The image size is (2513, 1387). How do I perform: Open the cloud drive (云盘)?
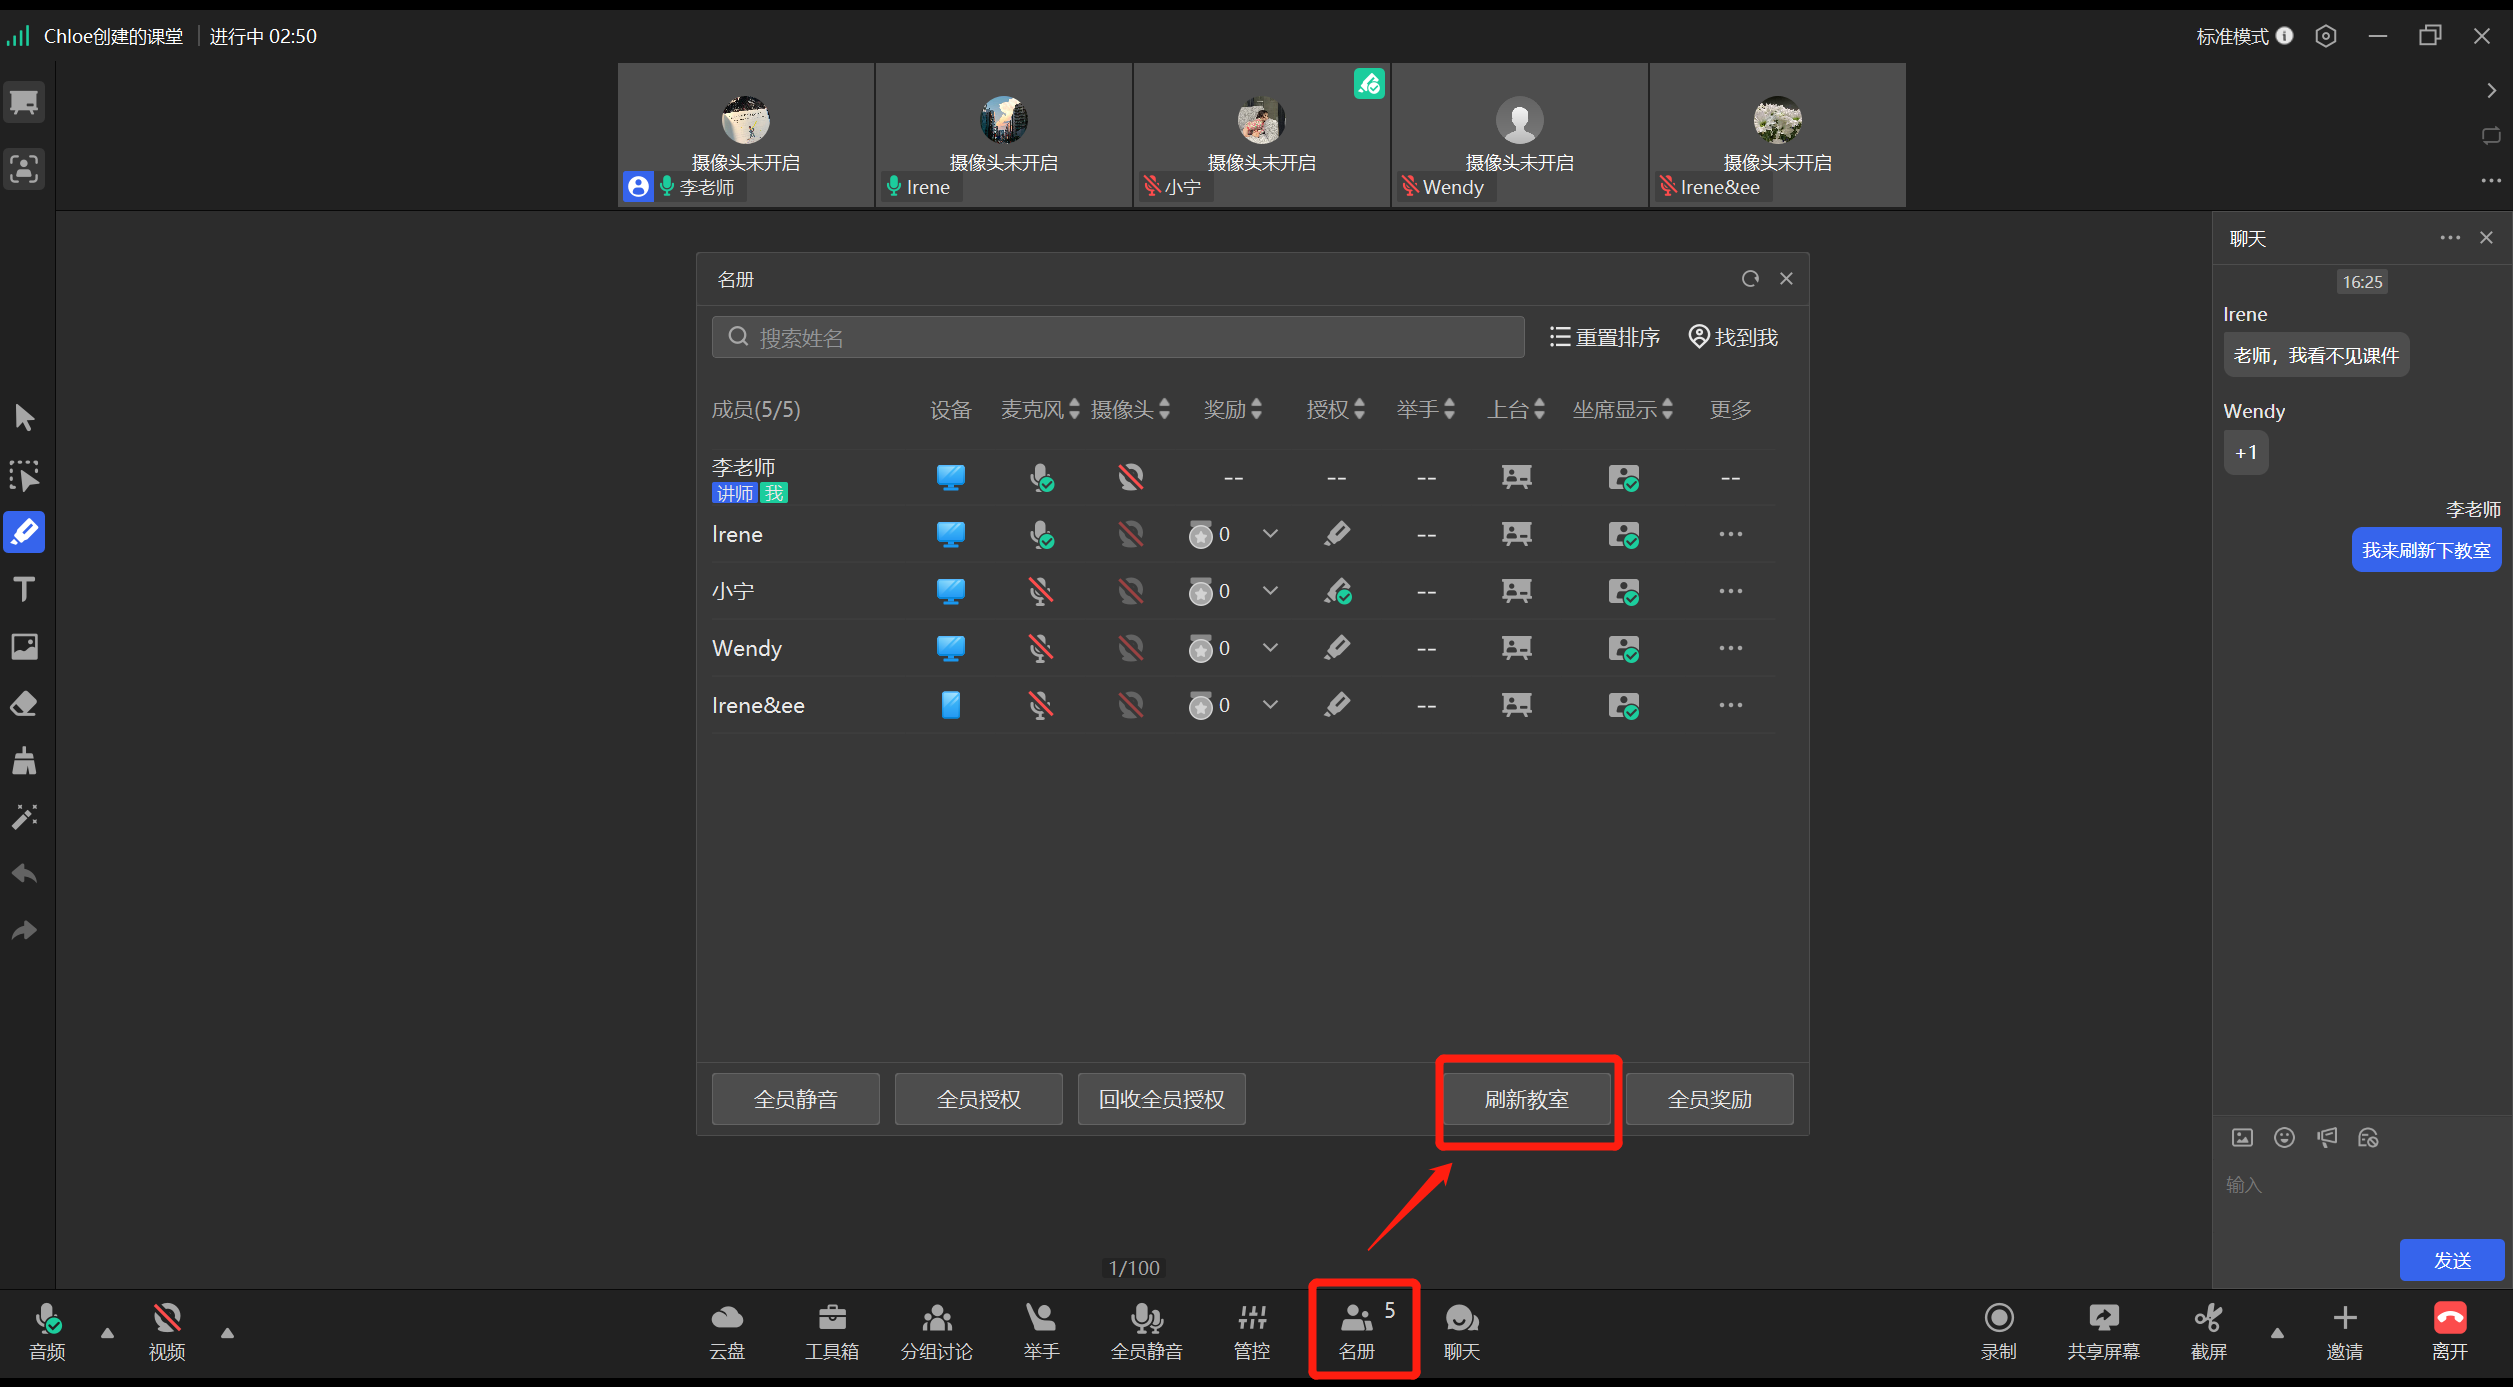pyautogui.click(x=727, y=1330)
